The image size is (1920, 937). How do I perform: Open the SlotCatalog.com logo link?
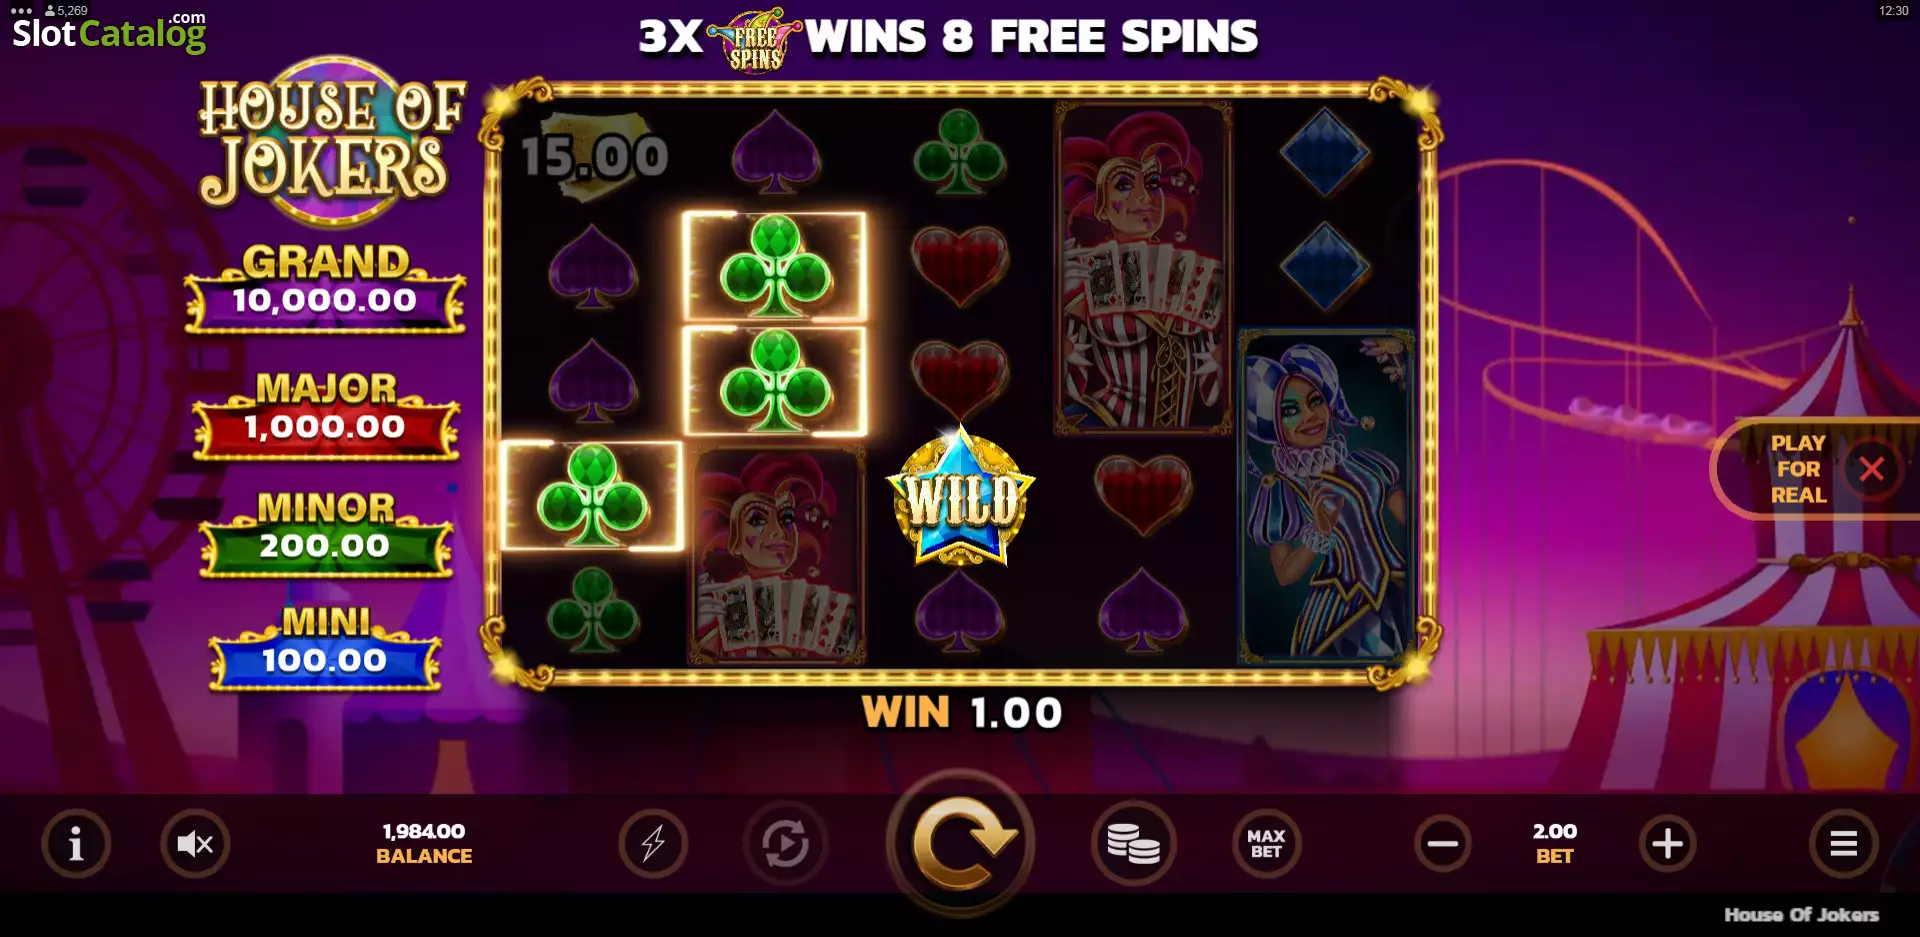coord(109,32)
